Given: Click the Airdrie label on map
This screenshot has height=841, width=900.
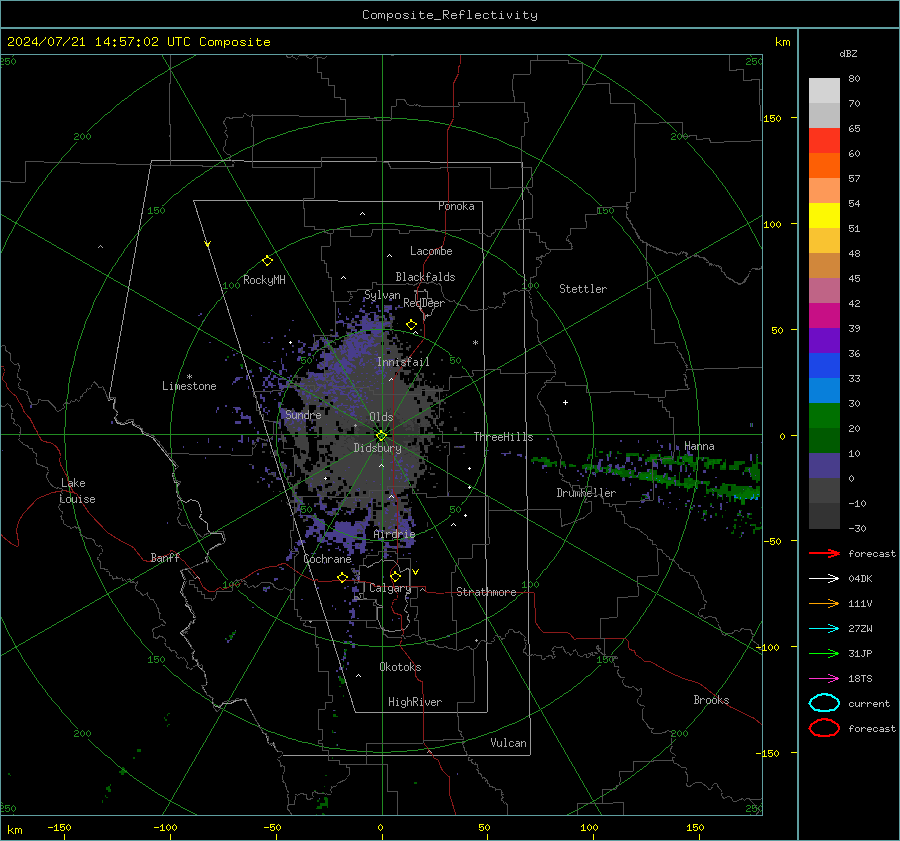Looking at the screenshot, I should (394, 534).
